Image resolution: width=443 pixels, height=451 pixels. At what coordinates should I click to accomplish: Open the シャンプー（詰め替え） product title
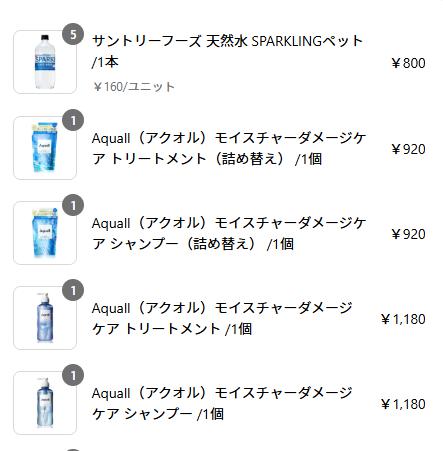coord(229,233)
